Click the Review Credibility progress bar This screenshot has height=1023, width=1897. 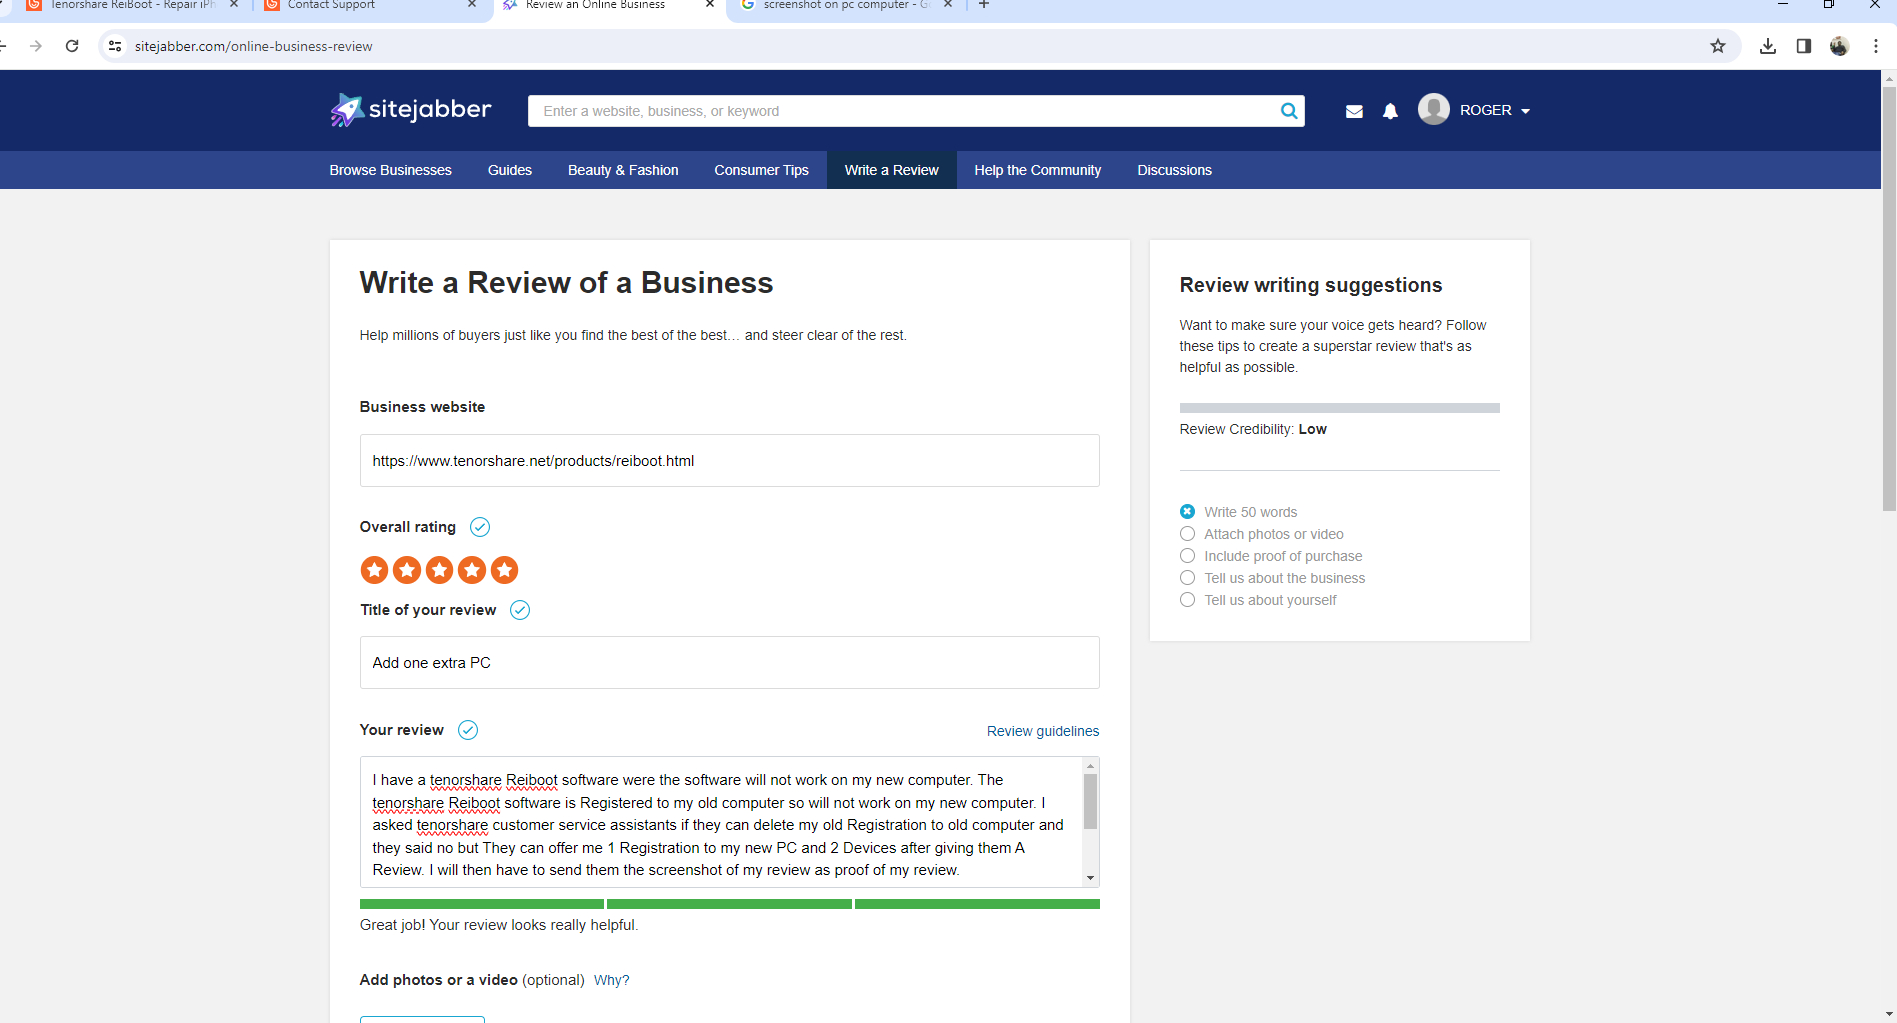[1339, 407]
